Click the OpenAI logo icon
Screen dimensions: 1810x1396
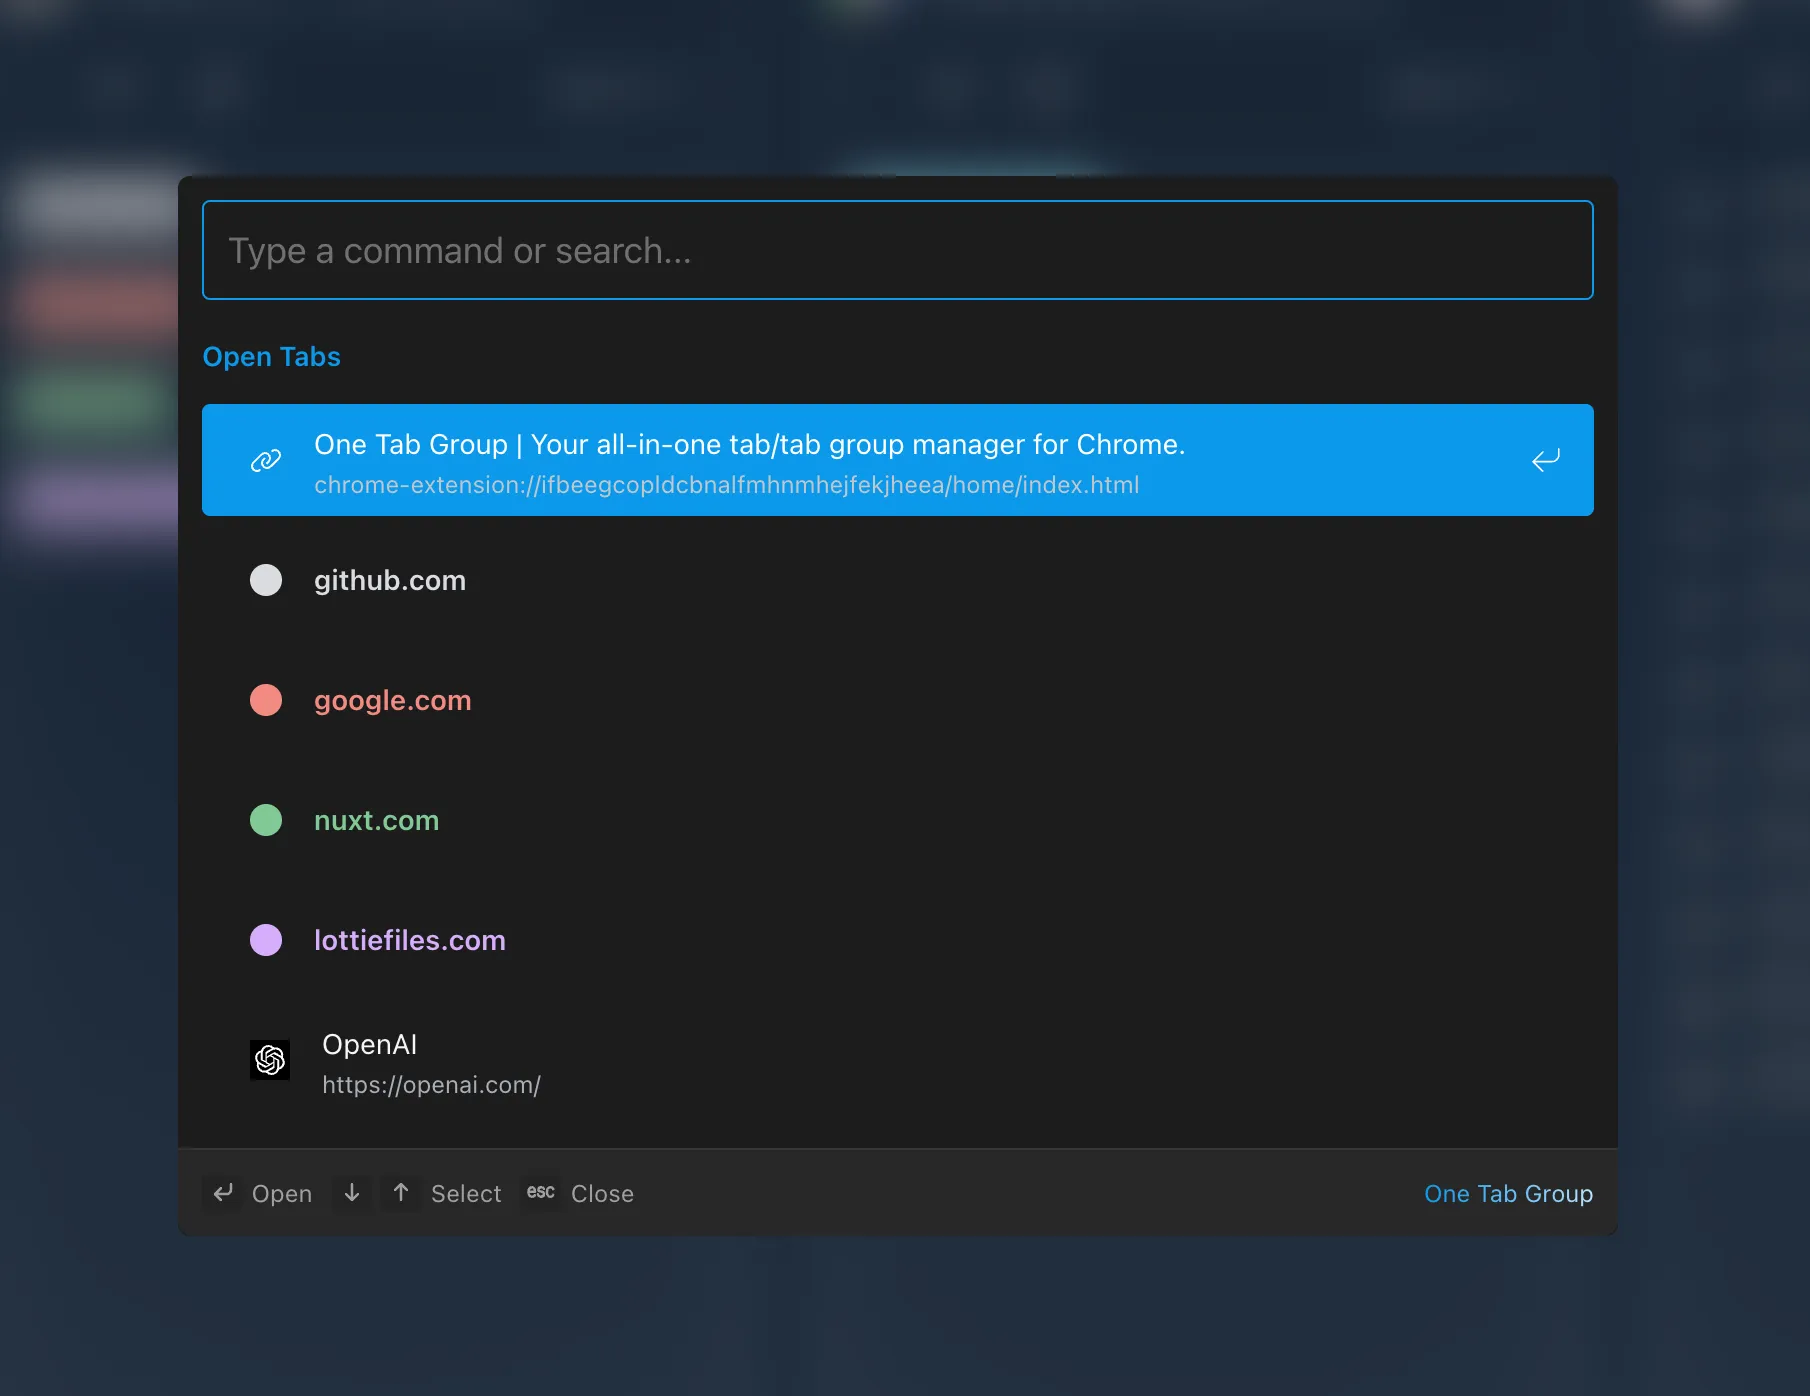click(x=270, y=1060)
